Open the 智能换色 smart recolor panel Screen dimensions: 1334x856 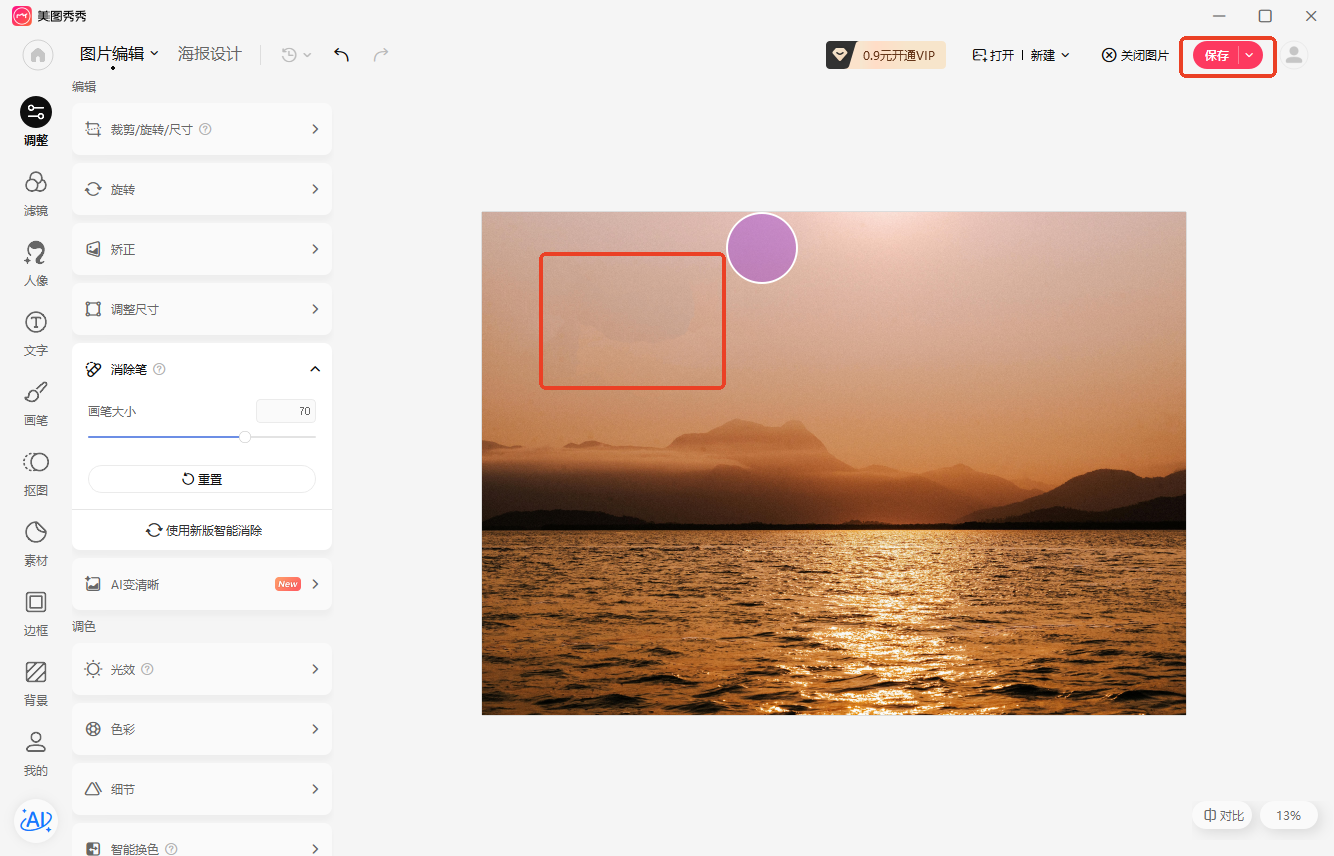coord(202,840)
